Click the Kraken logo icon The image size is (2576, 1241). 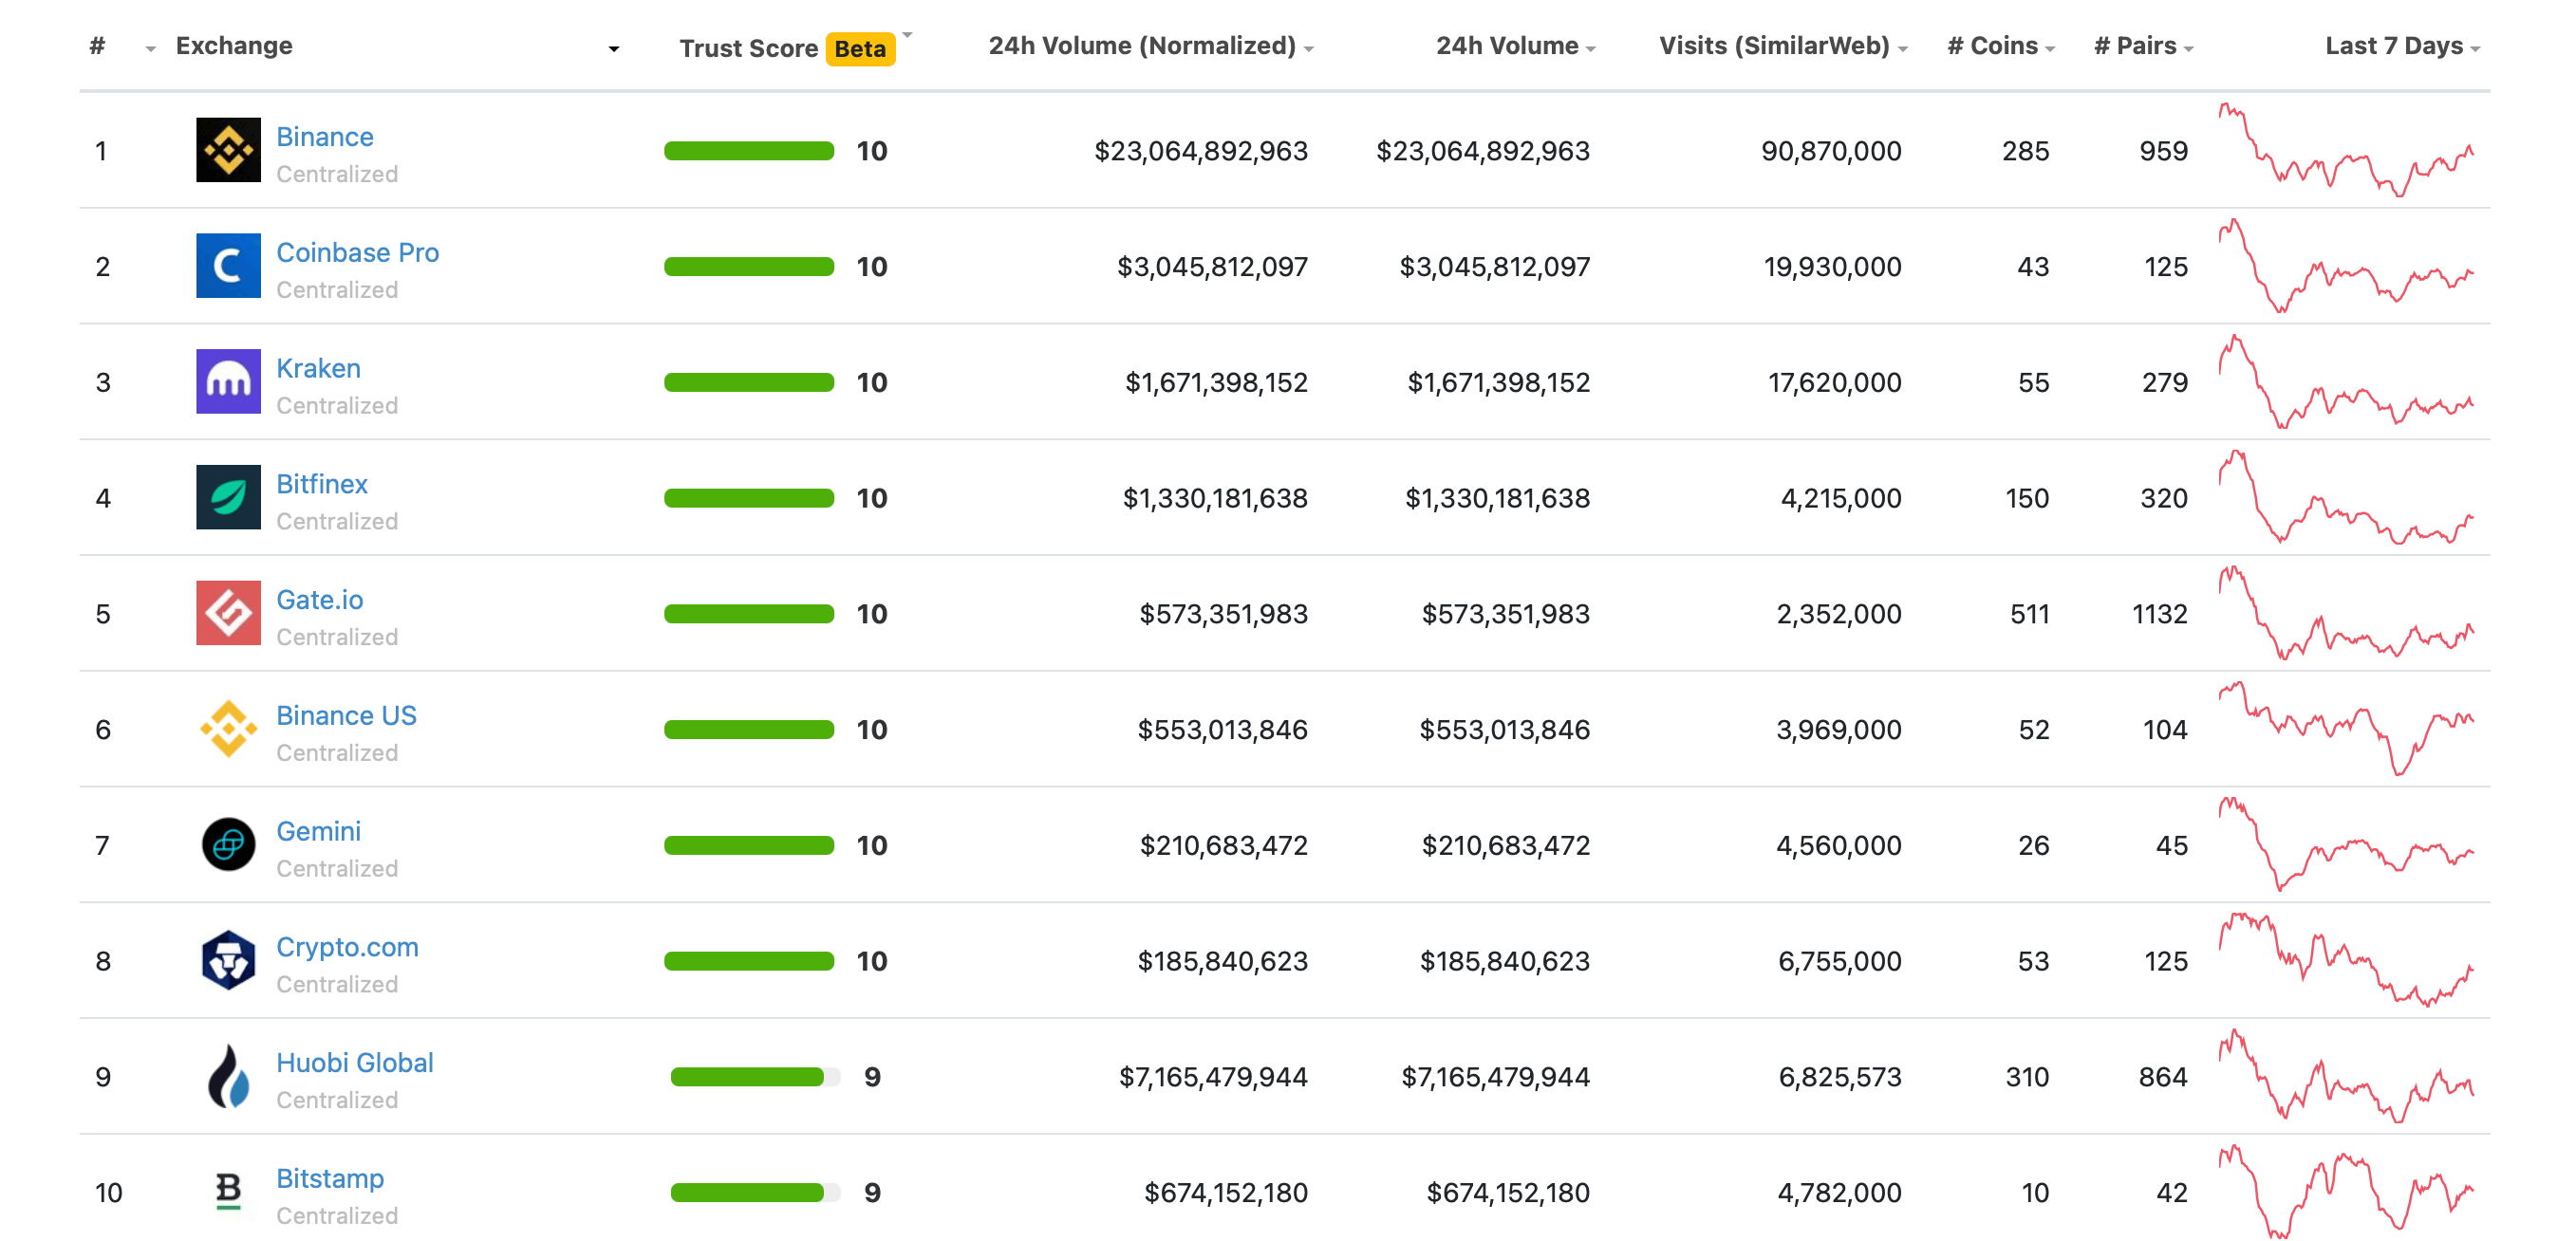coord(228,382)
